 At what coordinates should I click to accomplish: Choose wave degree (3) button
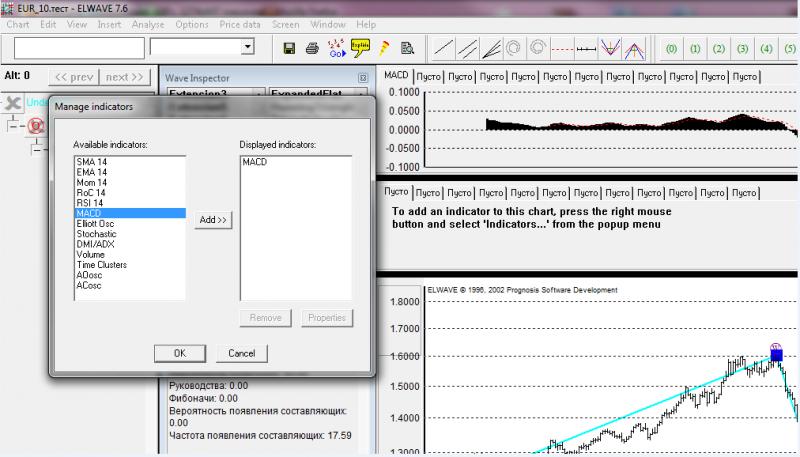click(742, 49)
